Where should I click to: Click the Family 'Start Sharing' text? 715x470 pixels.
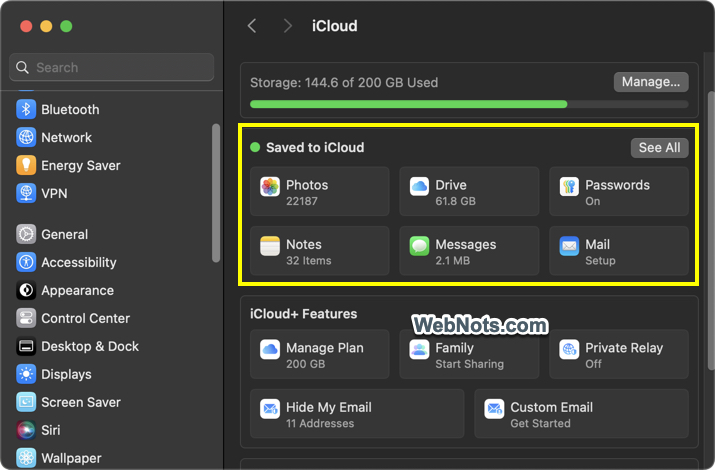(x=469, y=364)
